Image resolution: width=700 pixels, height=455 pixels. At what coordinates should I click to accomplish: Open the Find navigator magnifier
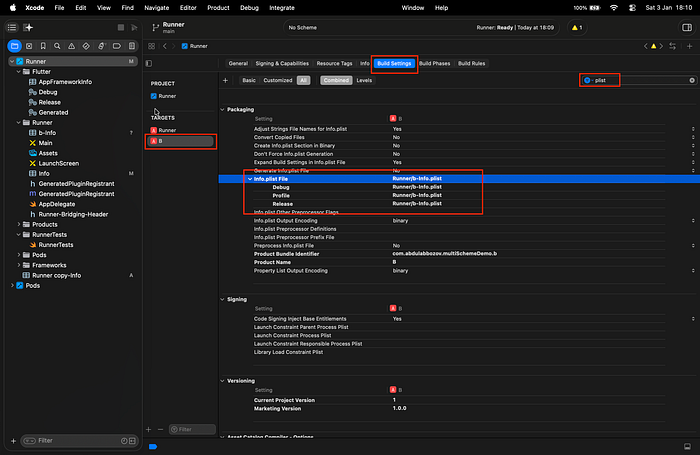(x=57, y=46)
